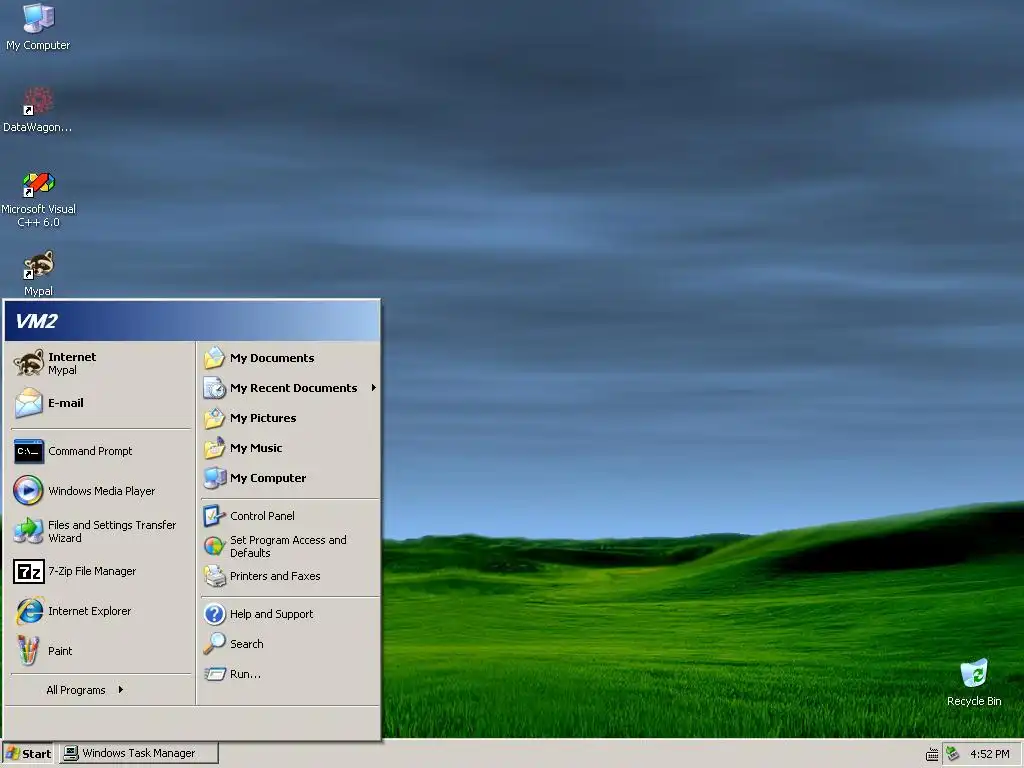Click the My Recent Documents icon
The height and width of the screenshot is (768, 1024).
(x=214, y=388)
